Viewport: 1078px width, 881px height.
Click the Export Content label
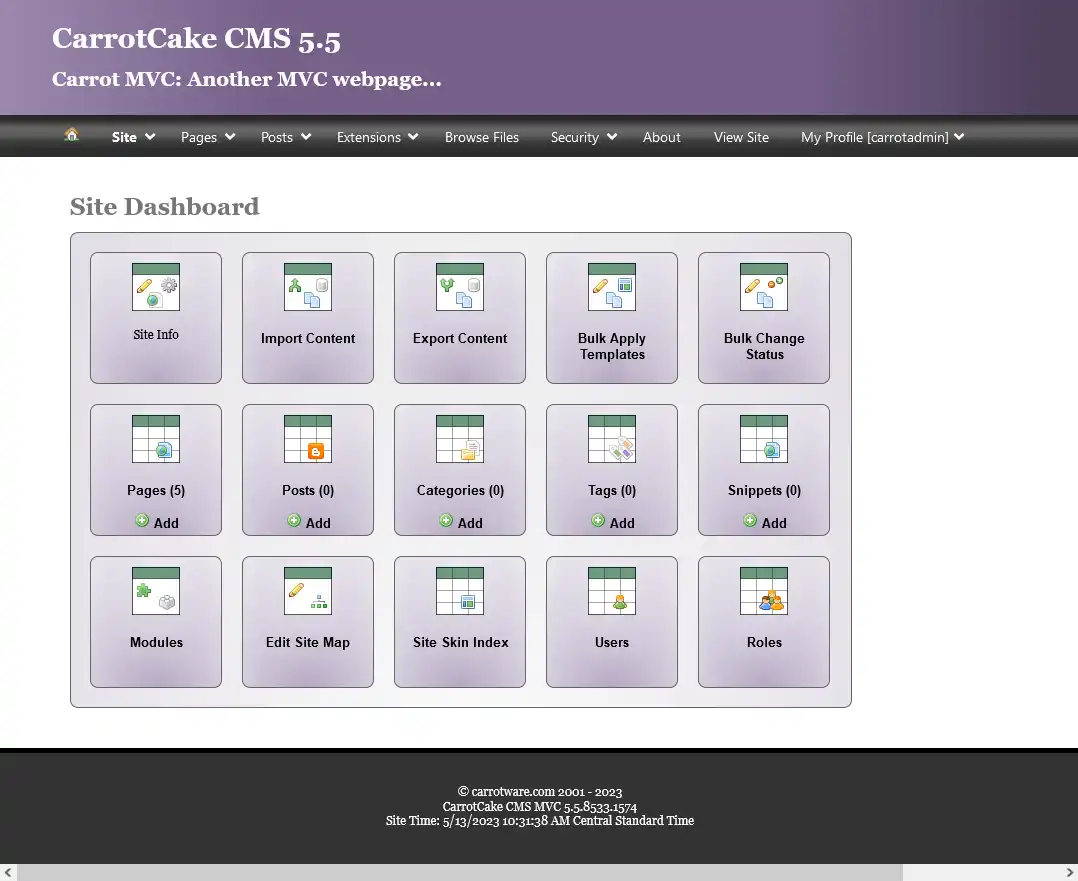(x=460, y=338)
